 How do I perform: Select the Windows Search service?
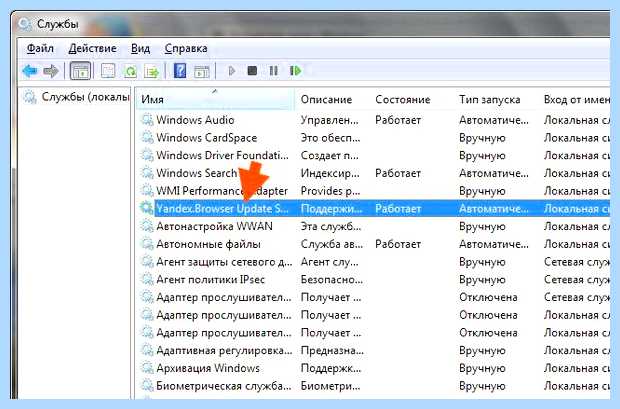197,173
